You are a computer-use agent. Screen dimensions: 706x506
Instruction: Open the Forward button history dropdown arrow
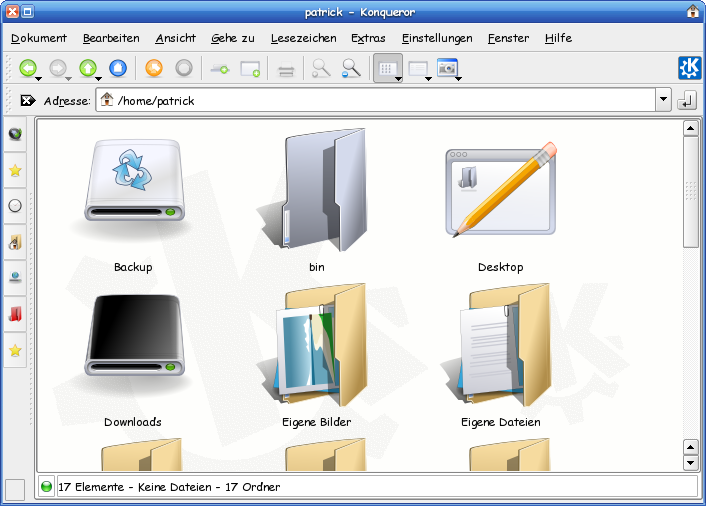click(68, 79)
